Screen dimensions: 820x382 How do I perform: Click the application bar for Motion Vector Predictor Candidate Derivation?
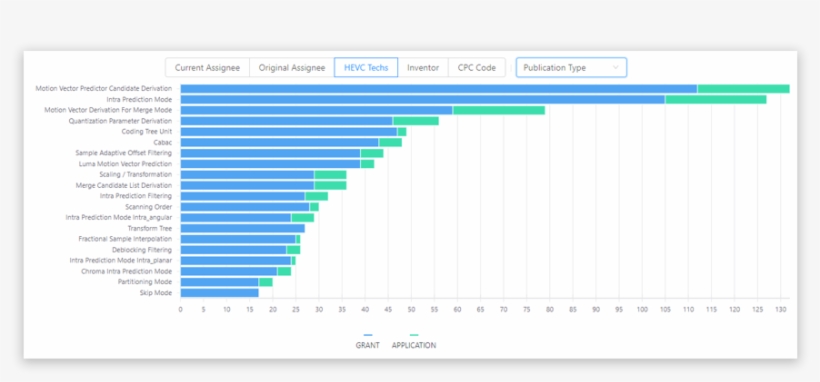(743, 88)
